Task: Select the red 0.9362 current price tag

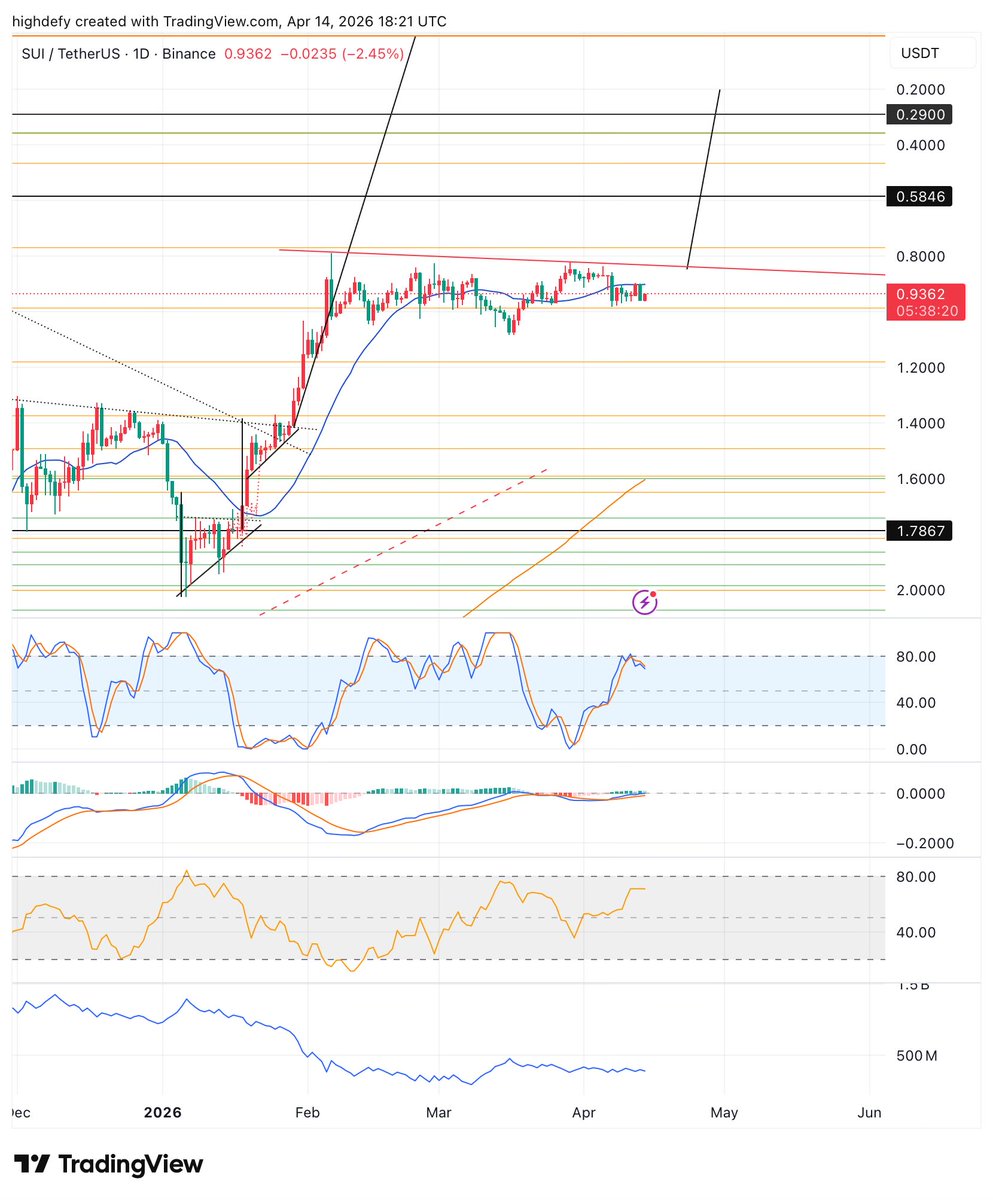Action: point(926,302)
